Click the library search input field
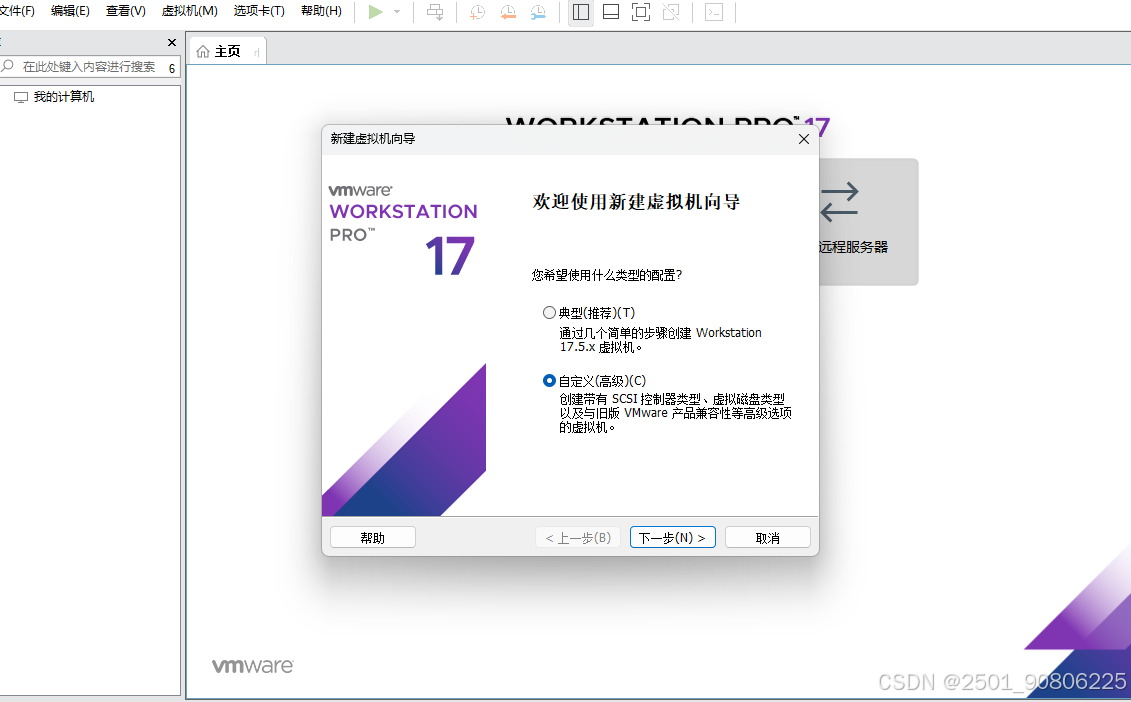1131x702 pixels. coord(87,67)
